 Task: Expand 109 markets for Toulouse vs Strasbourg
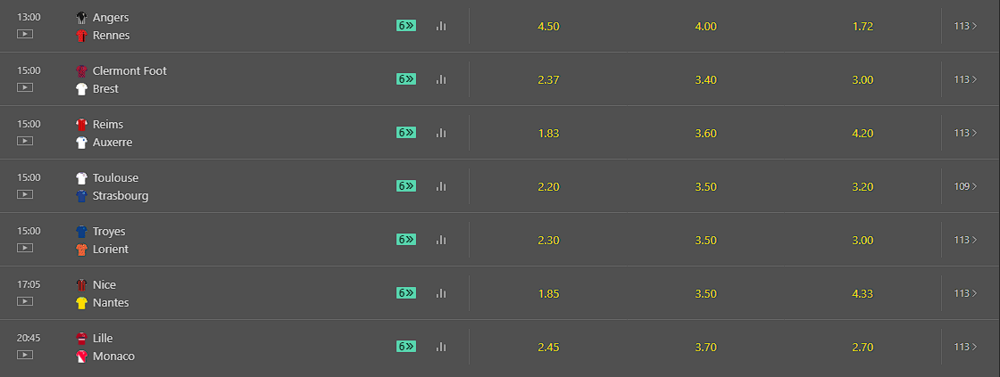(x=966, y=186)
